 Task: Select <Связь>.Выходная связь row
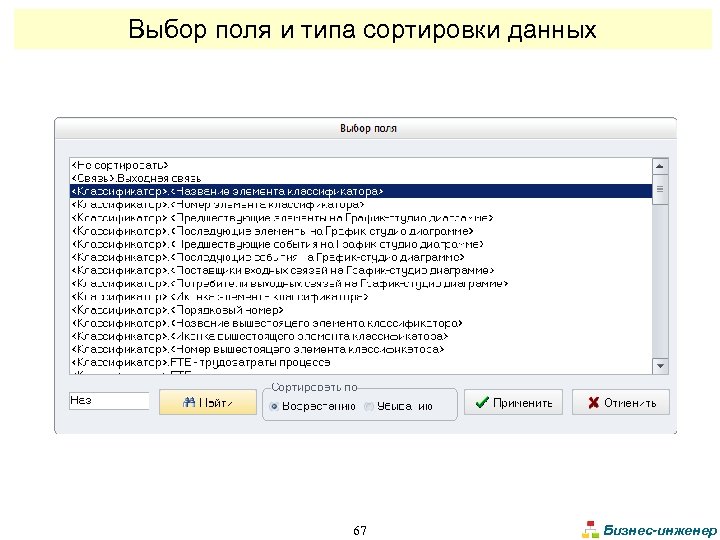point(361,178)
